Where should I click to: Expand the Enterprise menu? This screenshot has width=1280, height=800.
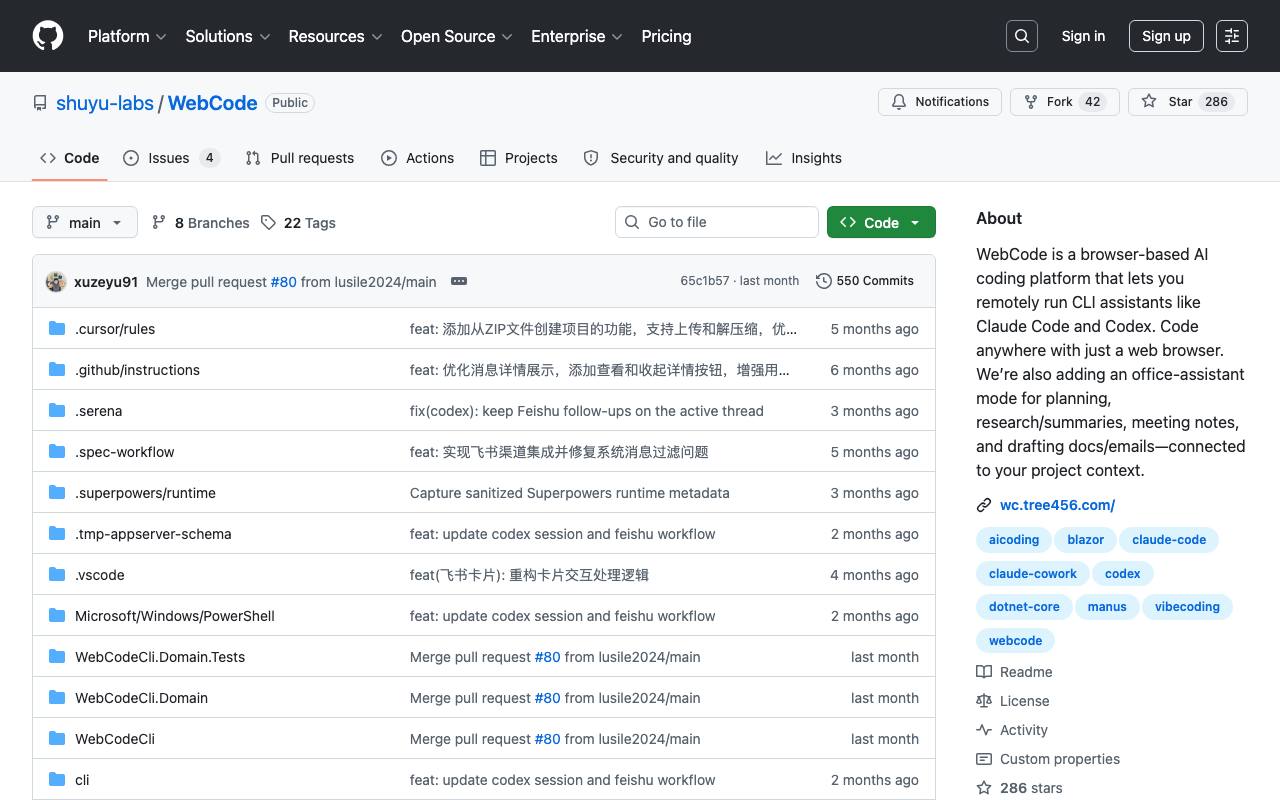[577, 36]
